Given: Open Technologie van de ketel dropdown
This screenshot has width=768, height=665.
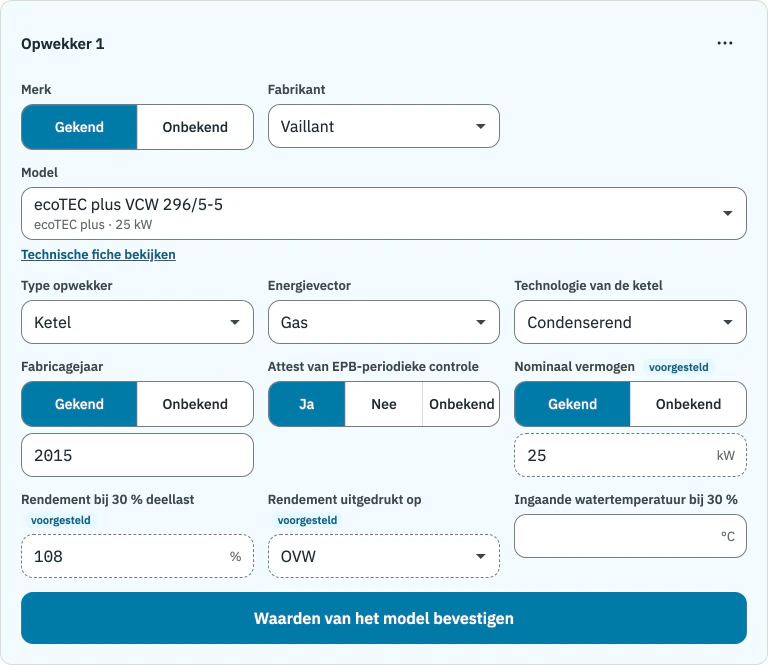Looking at the screenshot, I should (630, 322).
